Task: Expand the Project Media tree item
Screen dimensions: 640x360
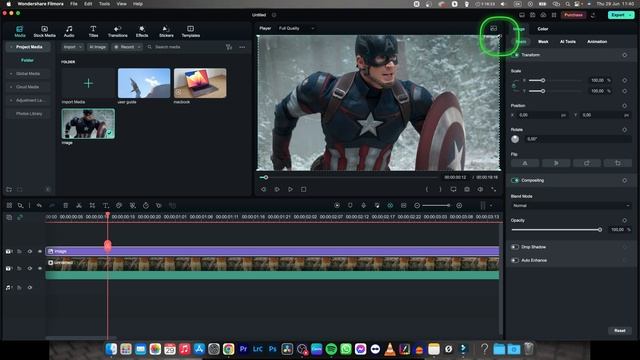Action: click(x=28, y=47)
